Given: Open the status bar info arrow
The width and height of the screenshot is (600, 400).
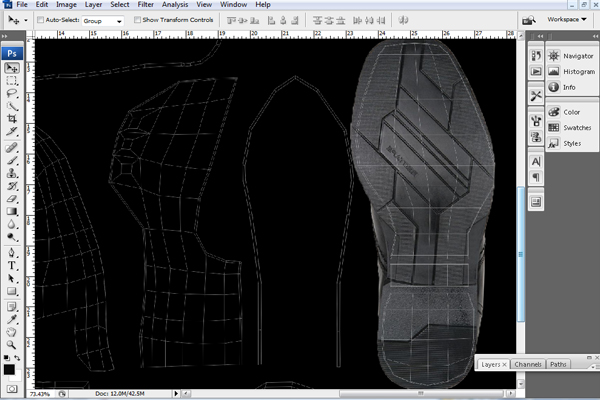Looking at the screenshot, I should (x=176, y=393).
